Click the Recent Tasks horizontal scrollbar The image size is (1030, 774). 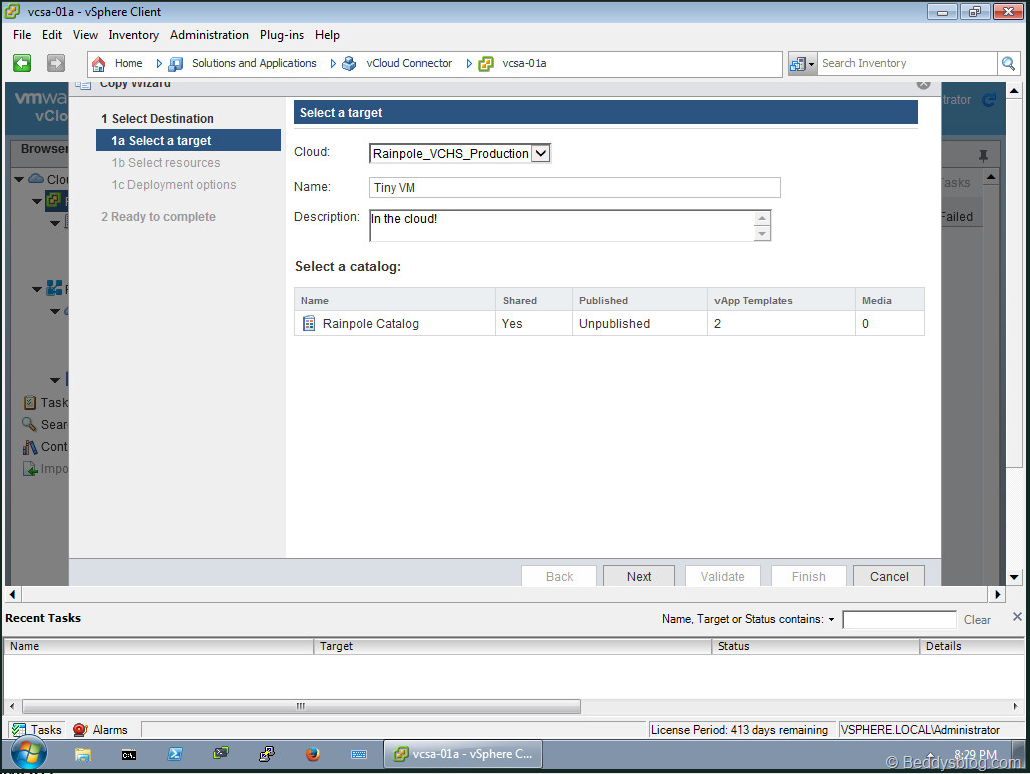(302, 706)
